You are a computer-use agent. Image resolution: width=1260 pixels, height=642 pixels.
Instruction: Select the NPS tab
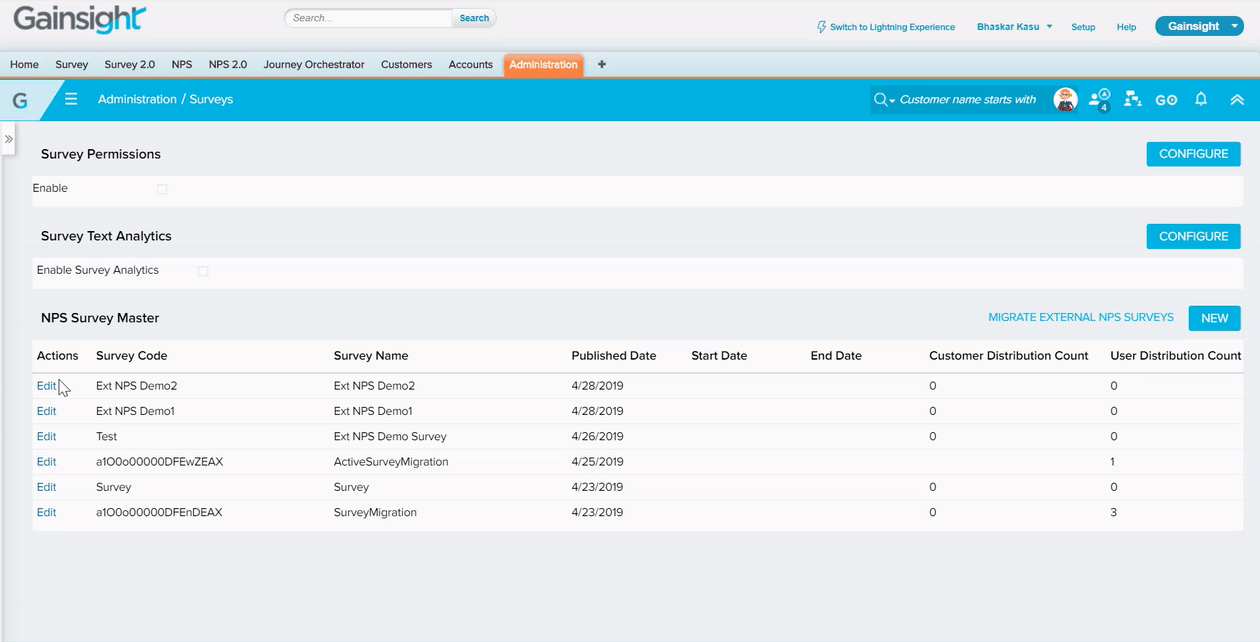[182, 64]
